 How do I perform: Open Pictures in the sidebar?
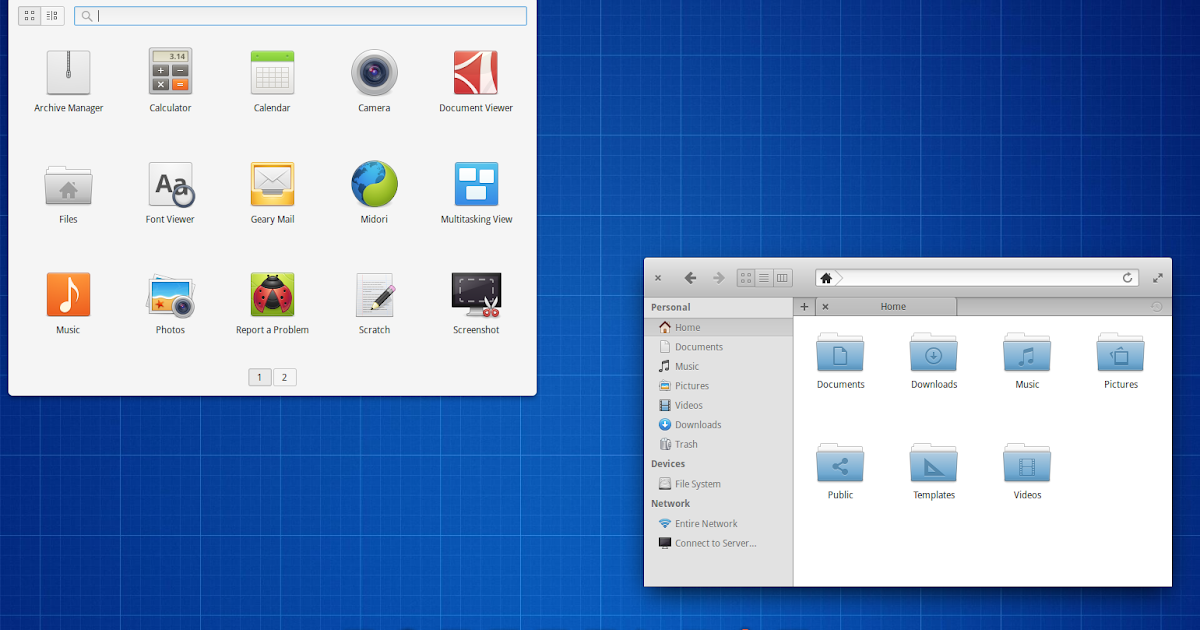tap(718, 386)
